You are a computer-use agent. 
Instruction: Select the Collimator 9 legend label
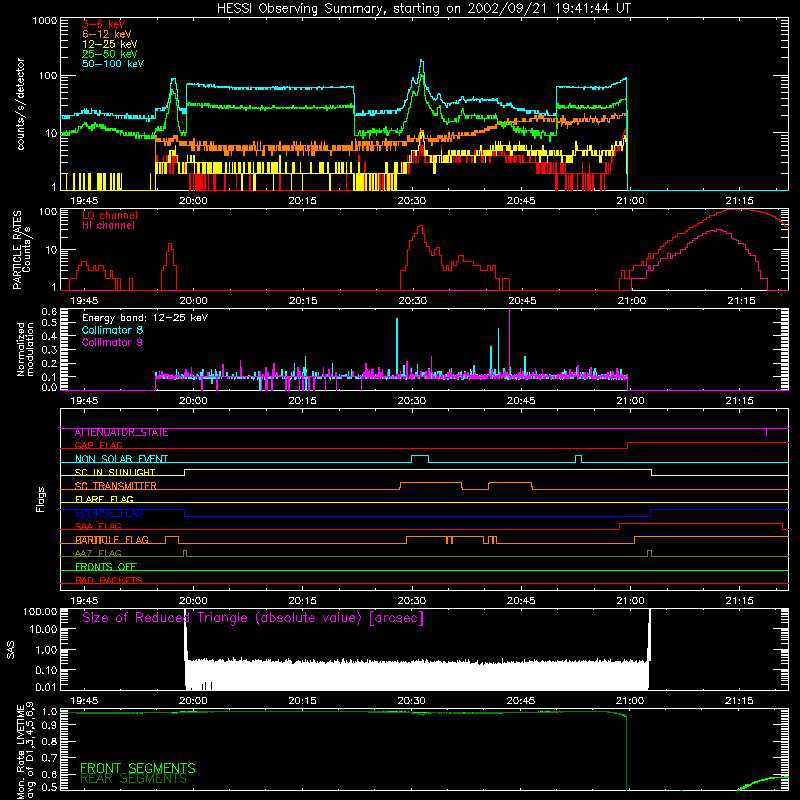[112, 342]
